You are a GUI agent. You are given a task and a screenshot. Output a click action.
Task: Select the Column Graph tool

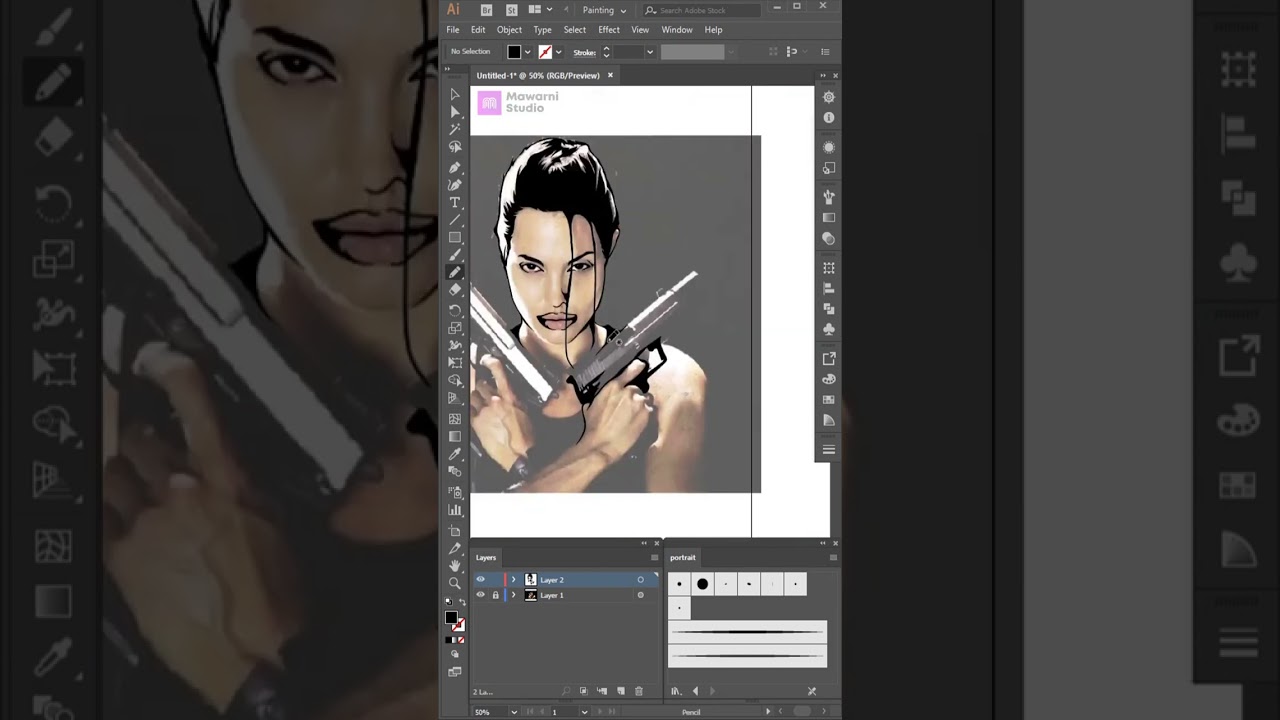(x=455, y=510)
